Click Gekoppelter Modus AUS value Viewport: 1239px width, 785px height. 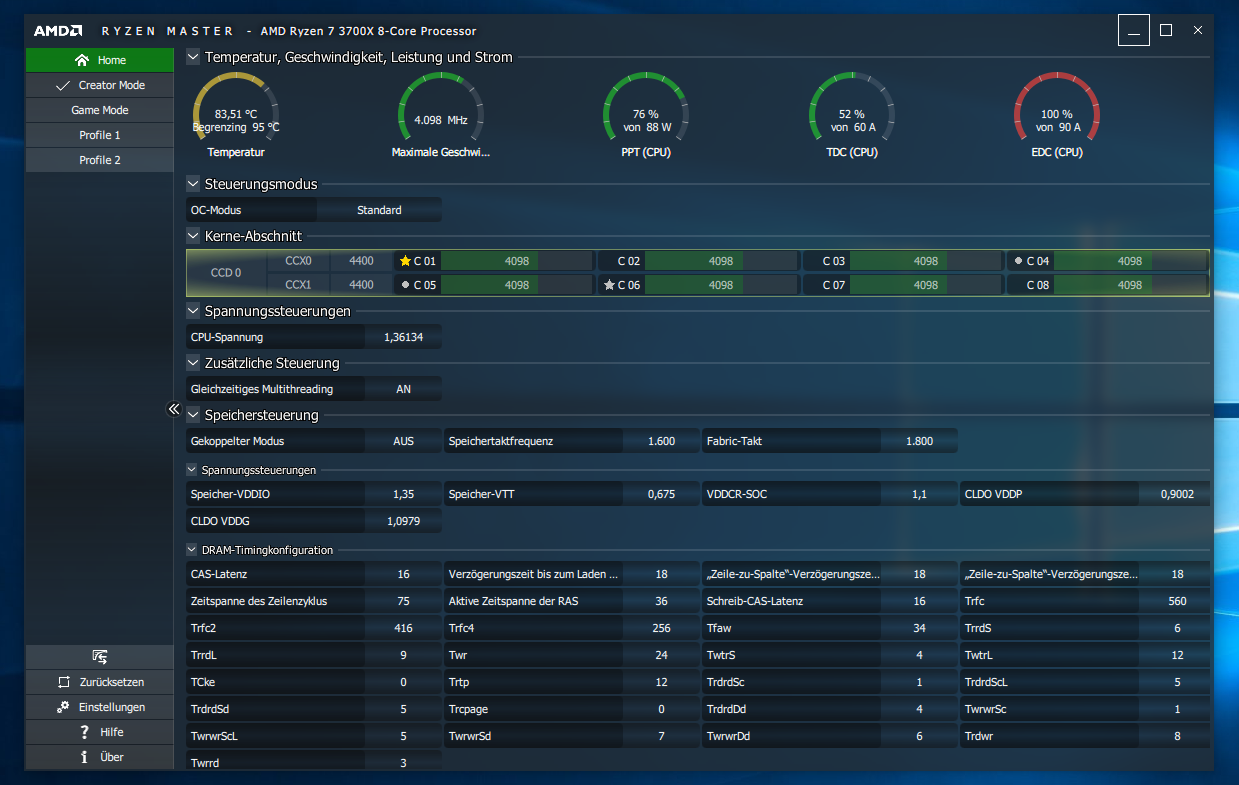coord(403,441)
